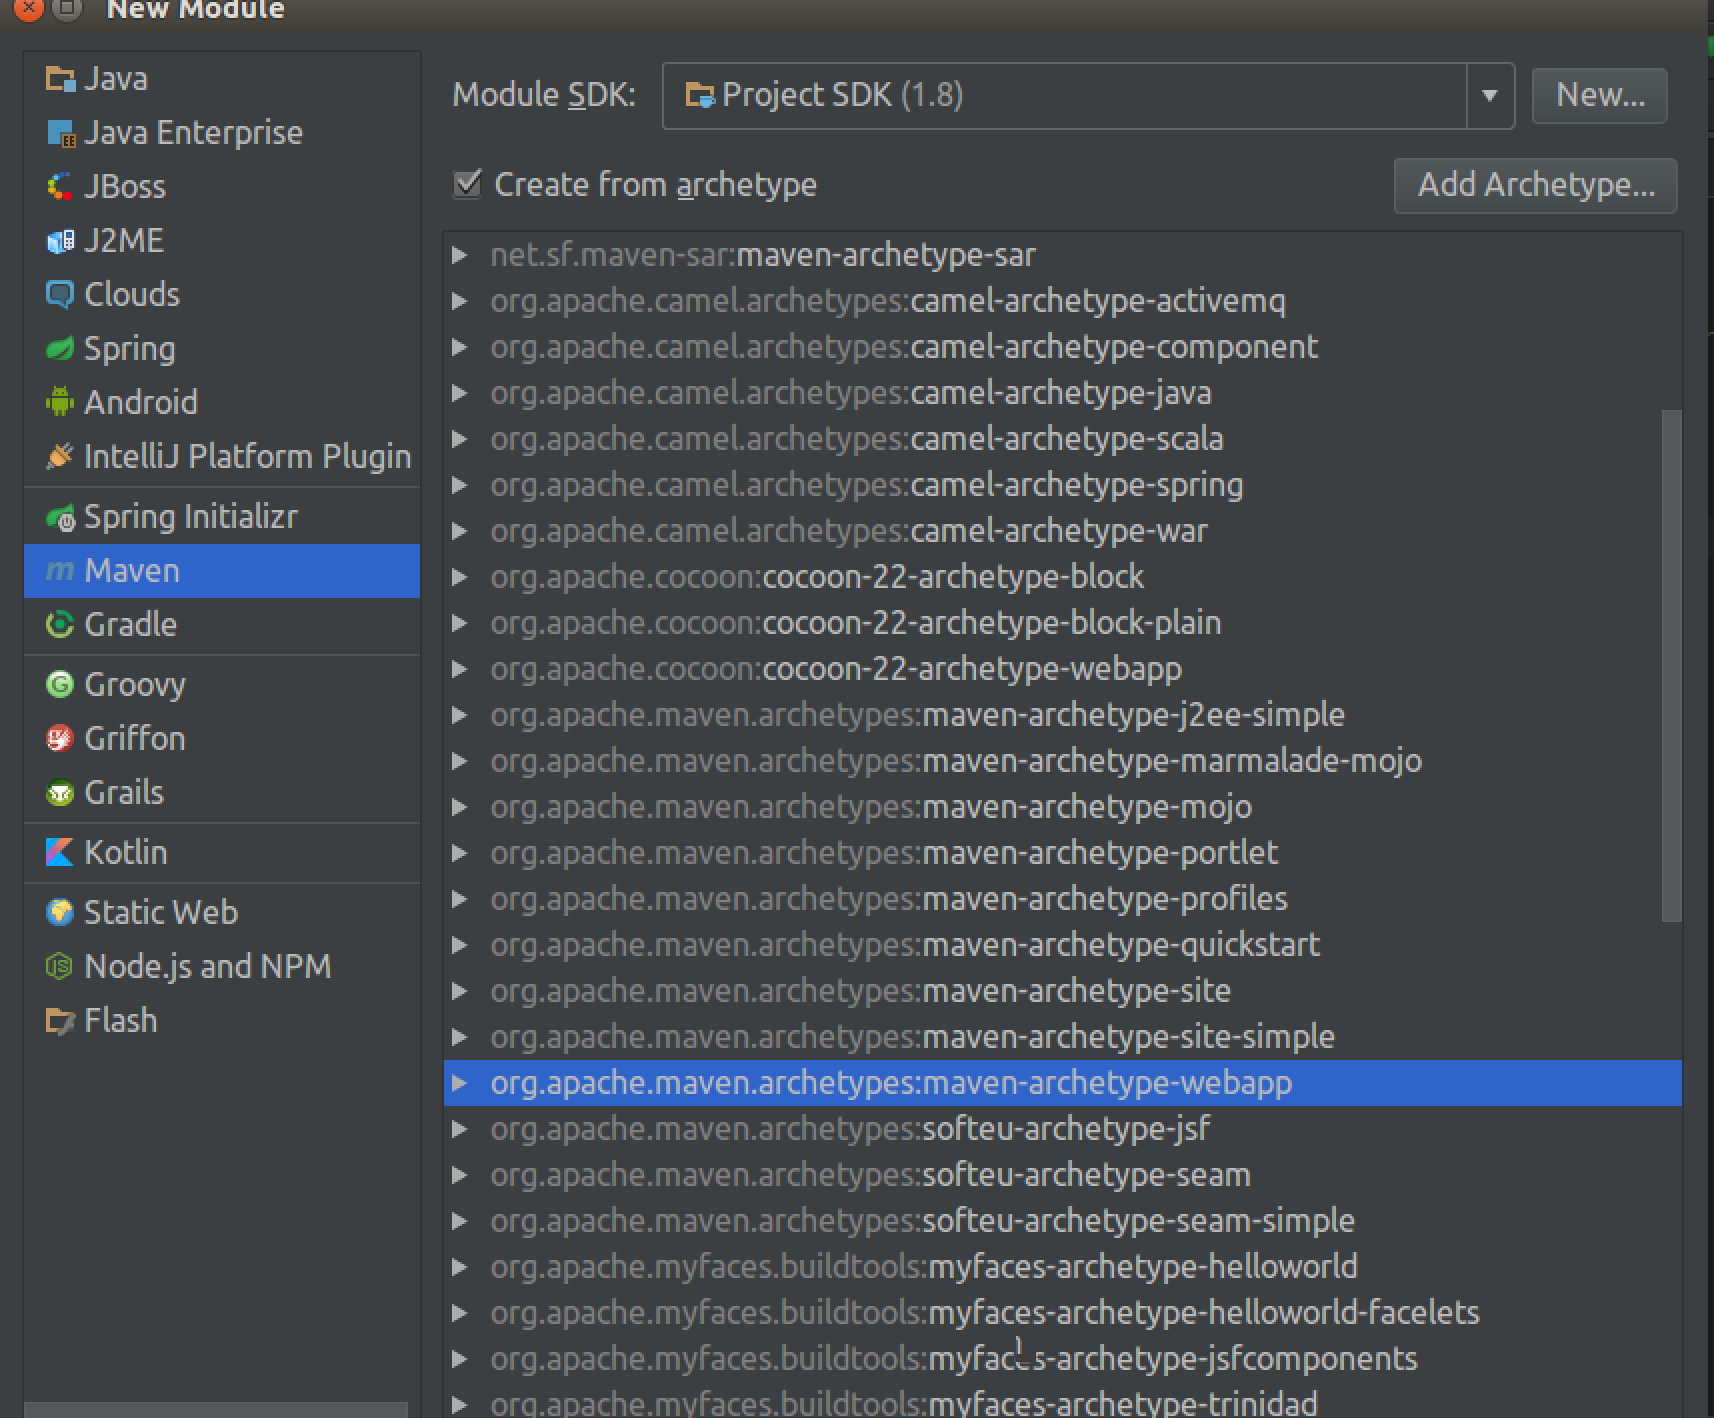Select Node.js and NPM module type

point(222,967)
